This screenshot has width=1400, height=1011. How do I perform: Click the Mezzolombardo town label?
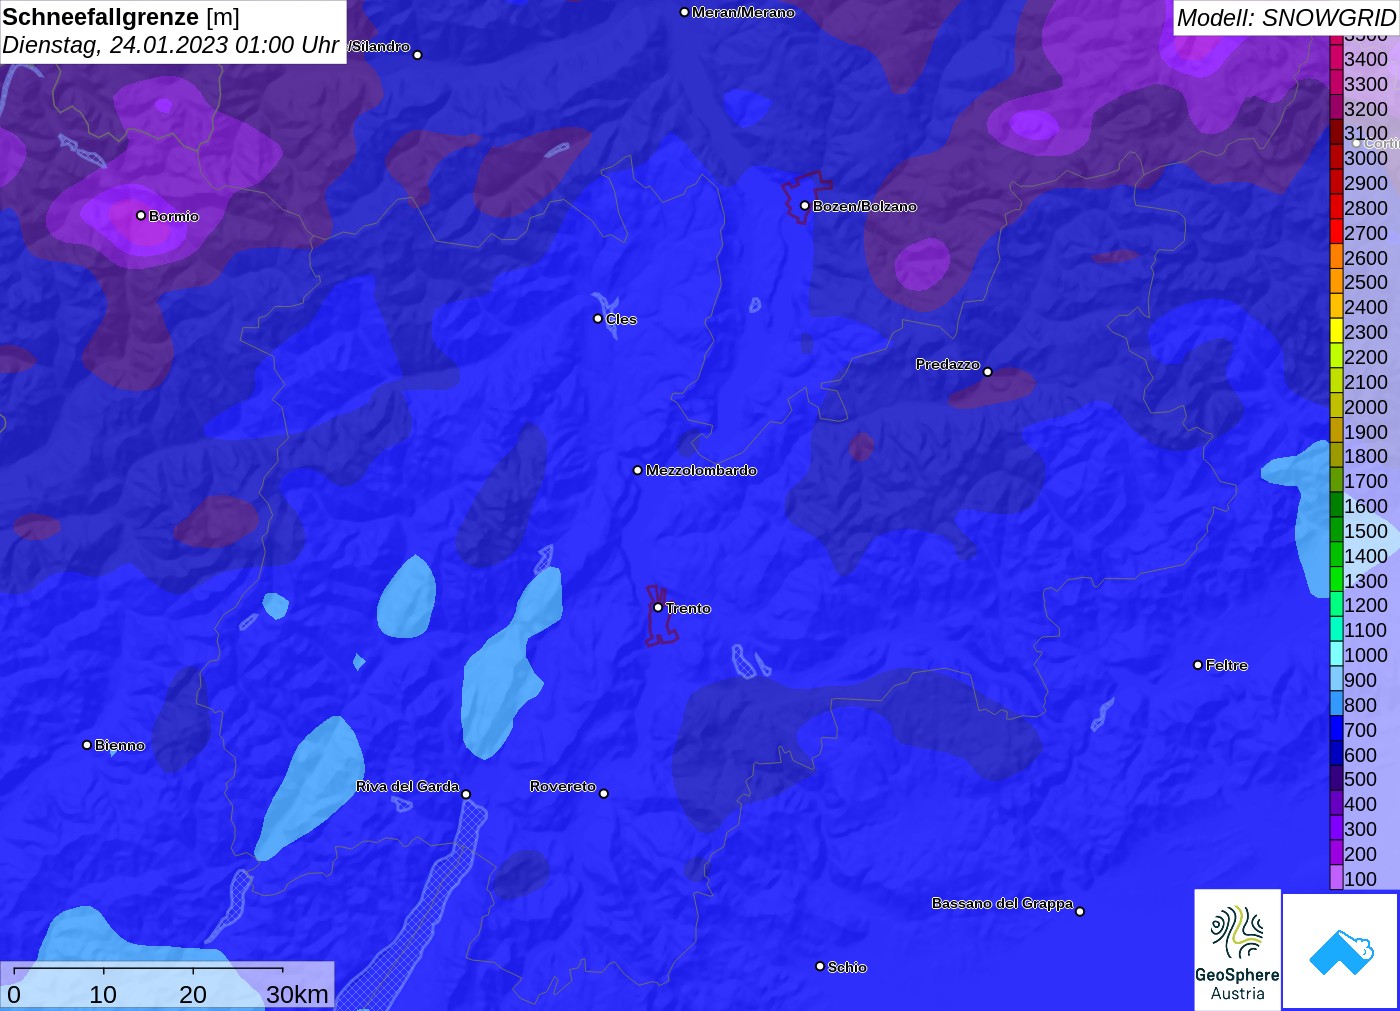pos(701,470)
